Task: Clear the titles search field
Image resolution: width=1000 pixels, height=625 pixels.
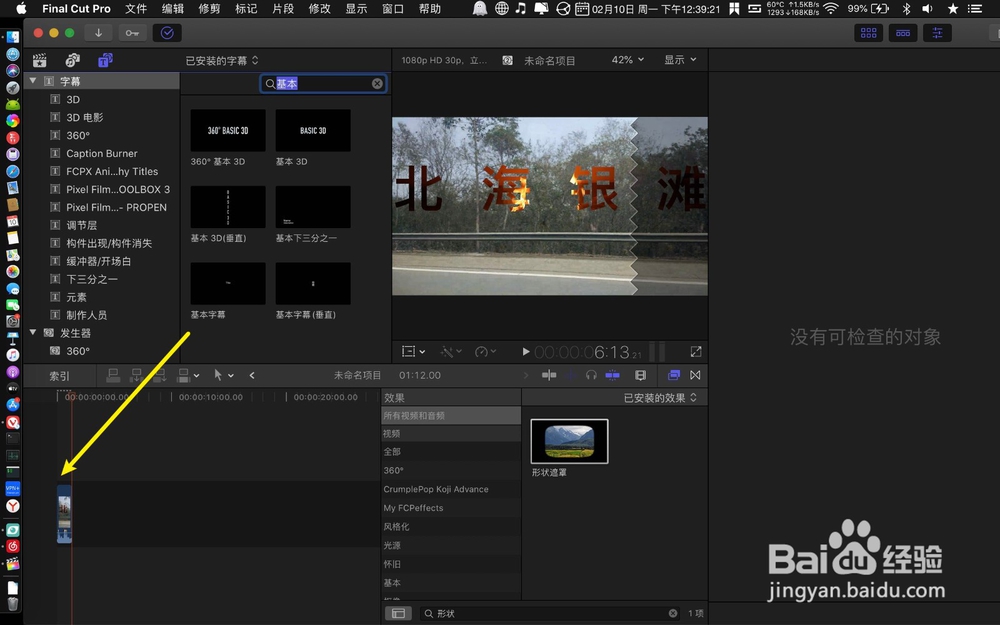Action: pos(377,84)
